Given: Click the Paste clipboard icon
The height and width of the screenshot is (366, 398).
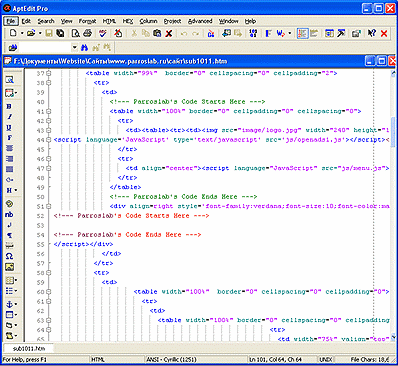Looking at the screenshot, I should click(157, 33).
